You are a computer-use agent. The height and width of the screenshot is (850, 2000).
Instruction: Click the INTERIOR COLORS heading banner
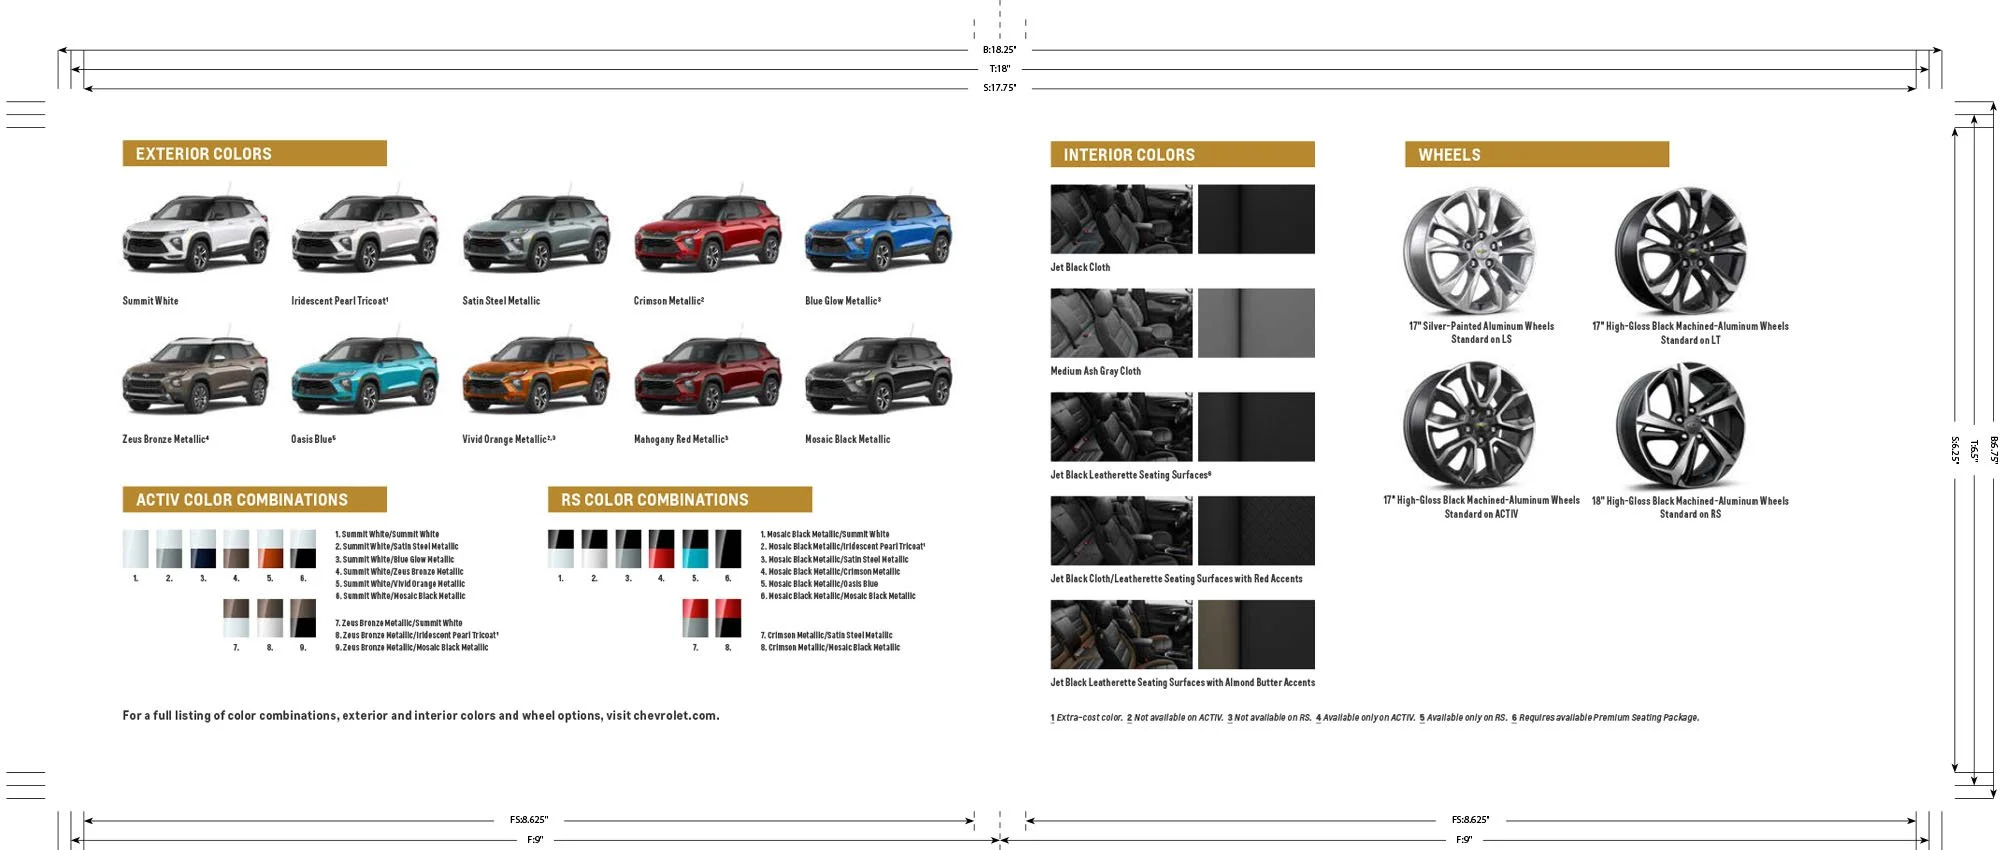click(x=1182, y=155)
